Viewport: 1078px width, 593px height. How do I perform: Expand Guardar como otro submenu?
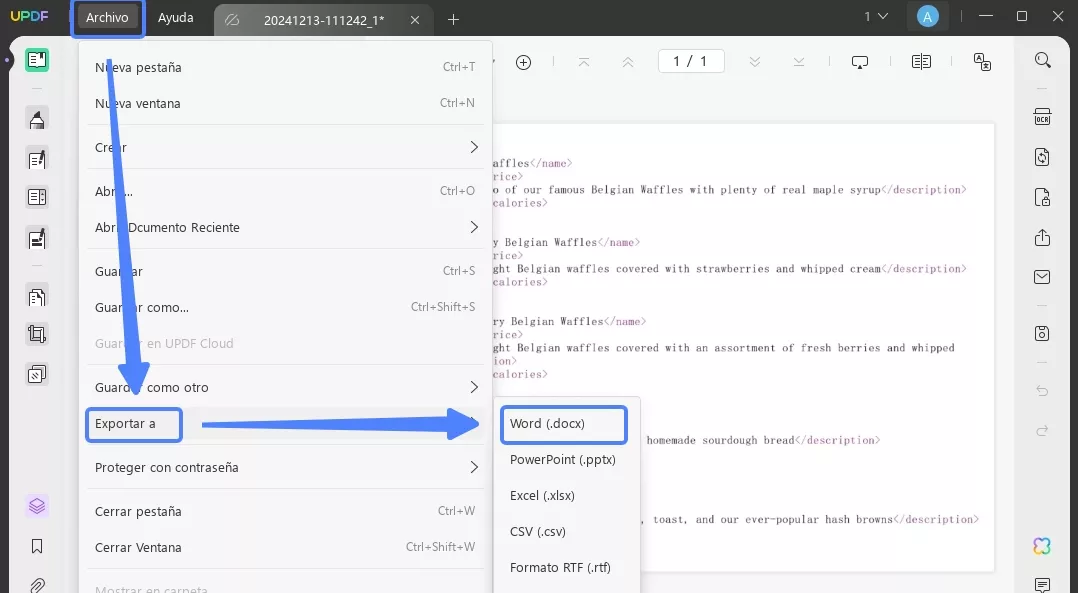[285, 388]
